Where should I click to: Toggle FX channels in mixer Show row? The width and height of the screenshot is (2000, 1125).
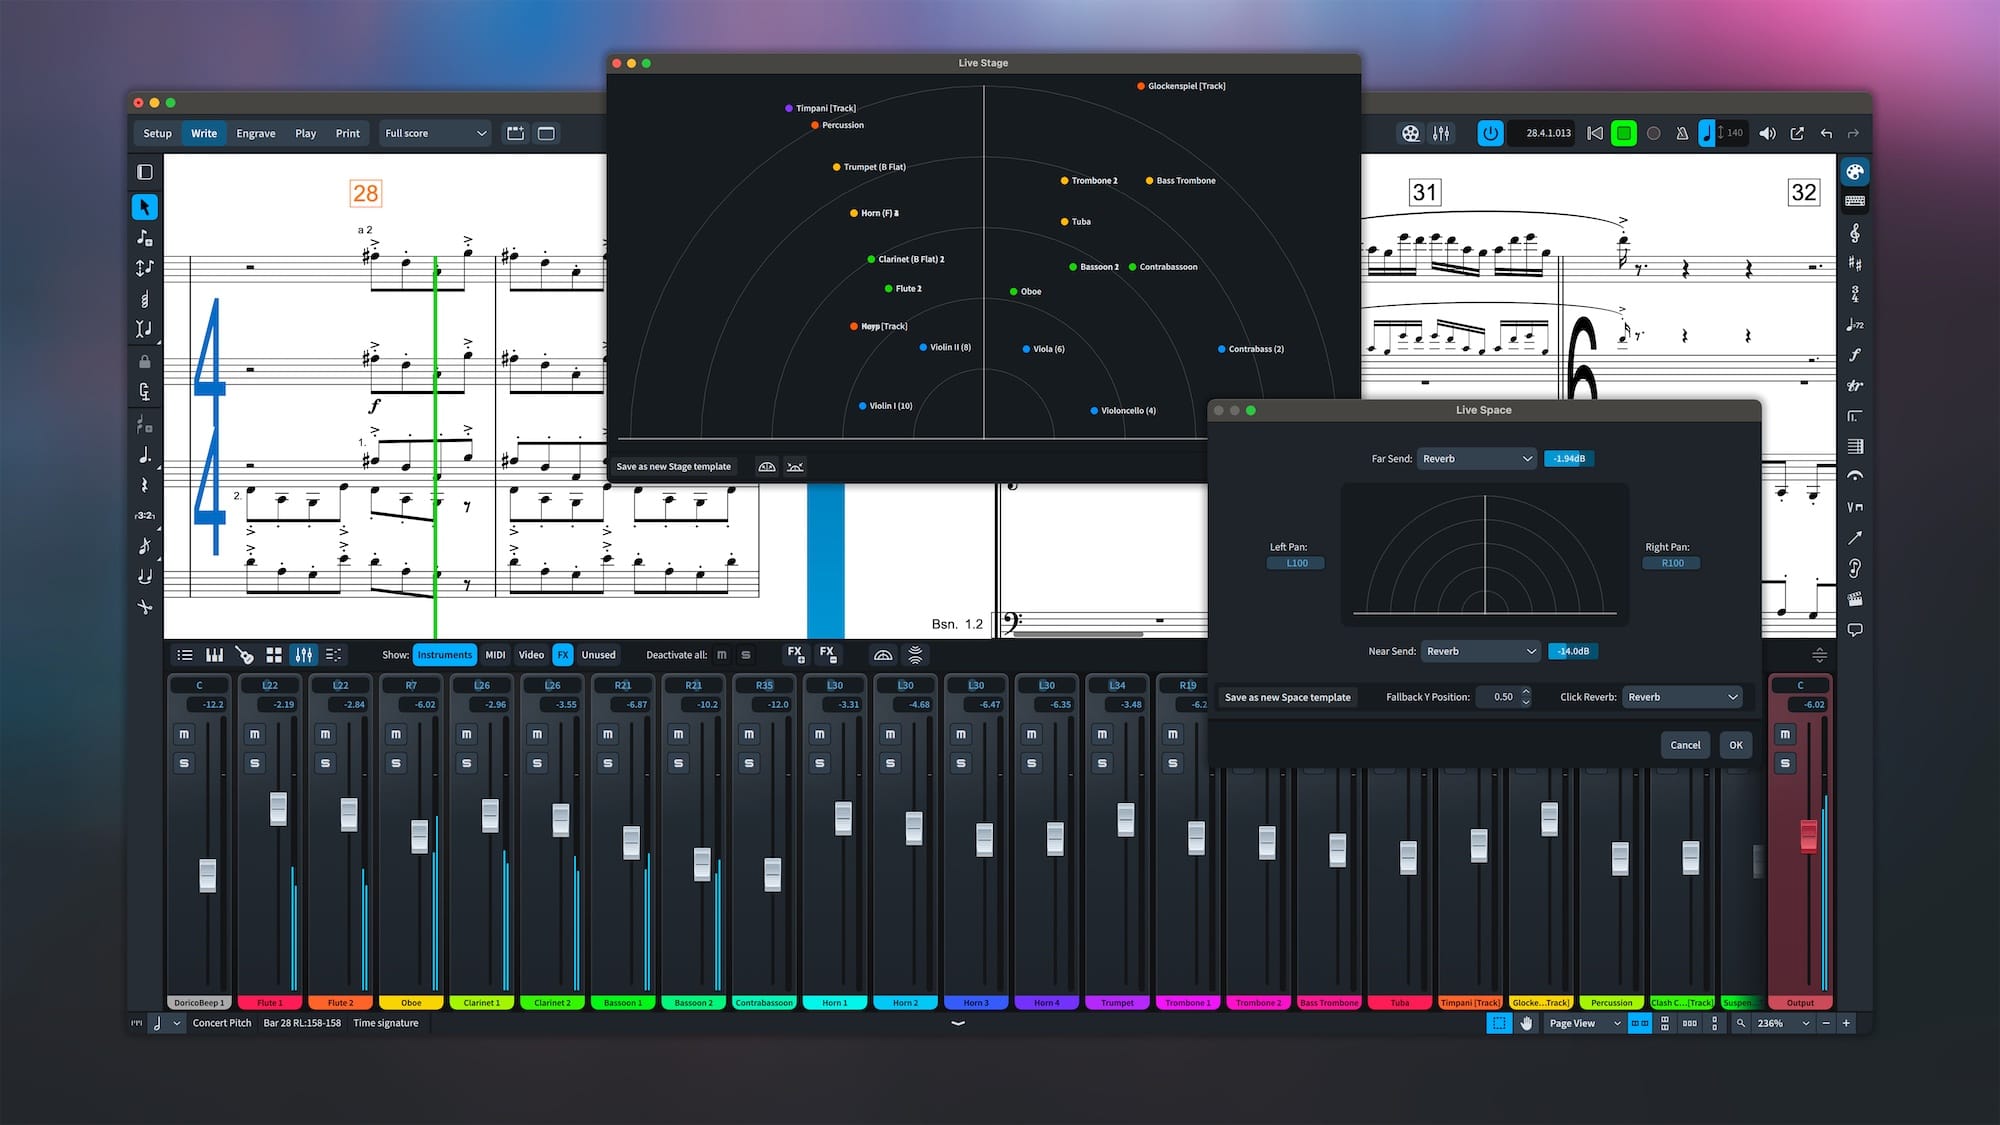pos(563,655)
